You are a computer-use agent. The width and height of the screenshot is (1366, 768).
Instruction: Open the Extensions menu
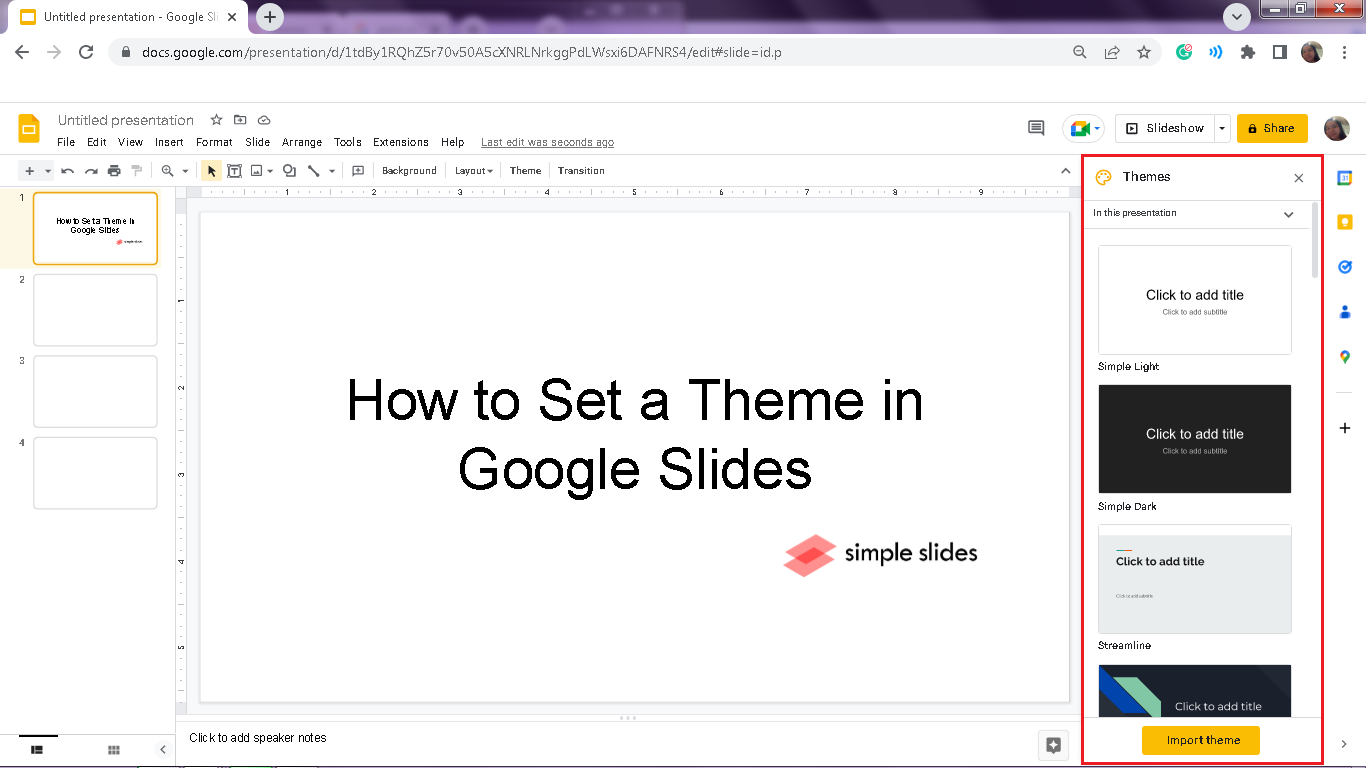[400, 142]
